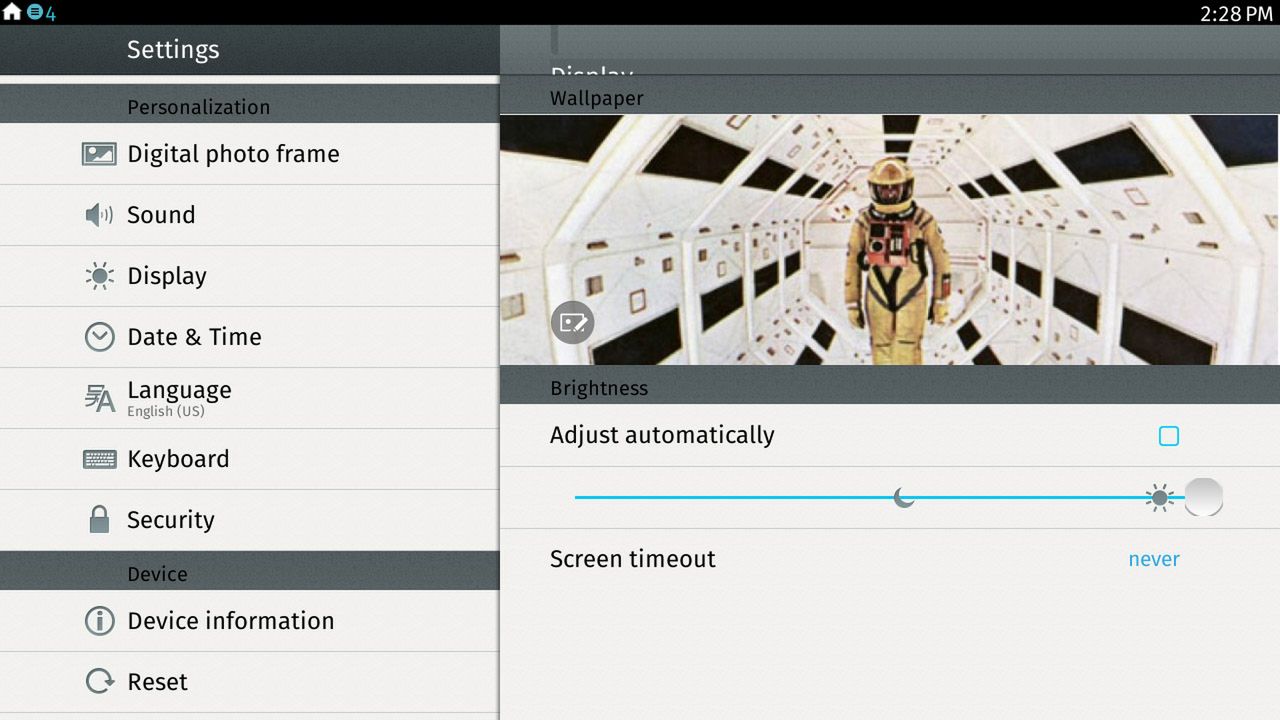Click the Date & Time clock icon
The image size is (1280, 720).
click(99, 337)
